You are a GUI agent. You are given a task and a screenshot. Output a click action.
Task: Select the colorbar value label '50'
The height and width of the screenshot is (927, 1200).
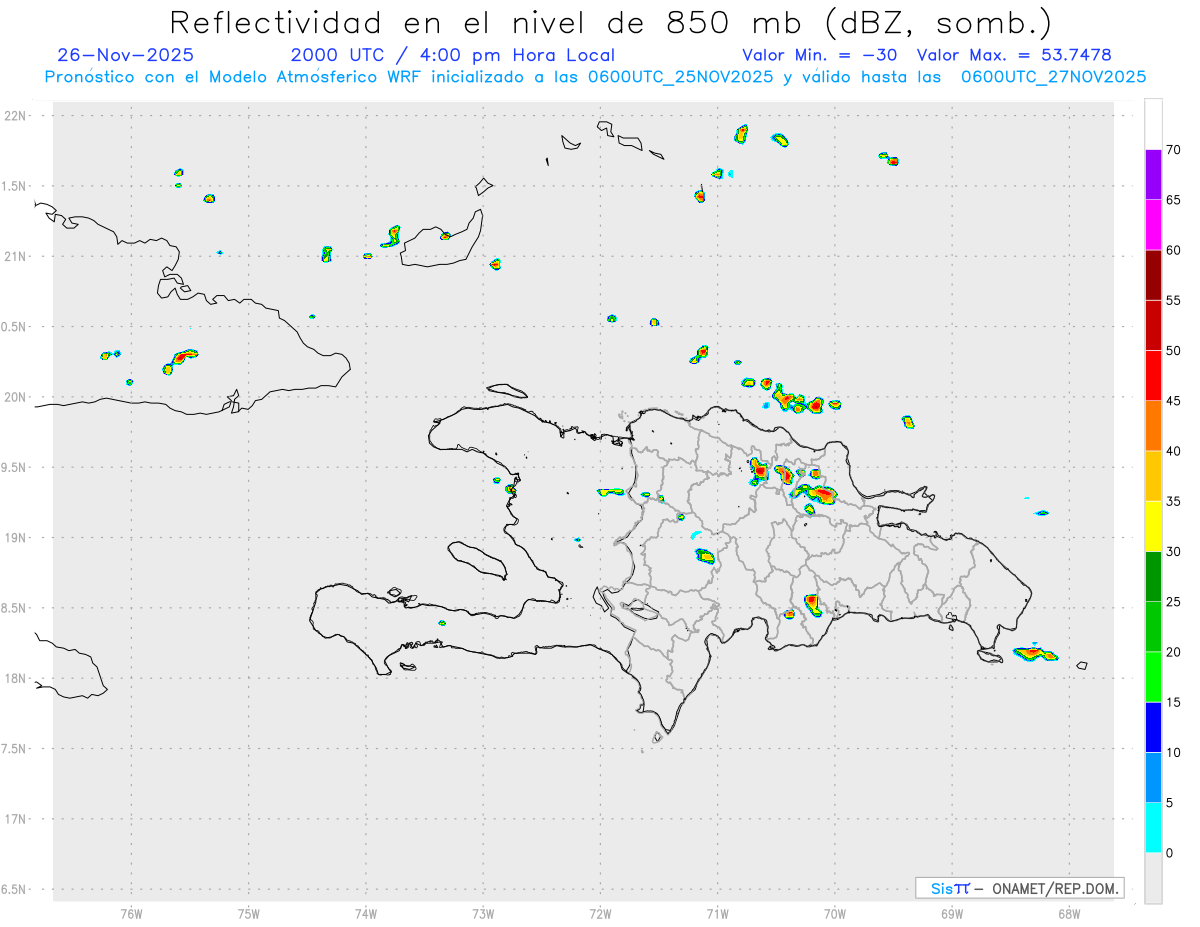(x=1173, y=351)
